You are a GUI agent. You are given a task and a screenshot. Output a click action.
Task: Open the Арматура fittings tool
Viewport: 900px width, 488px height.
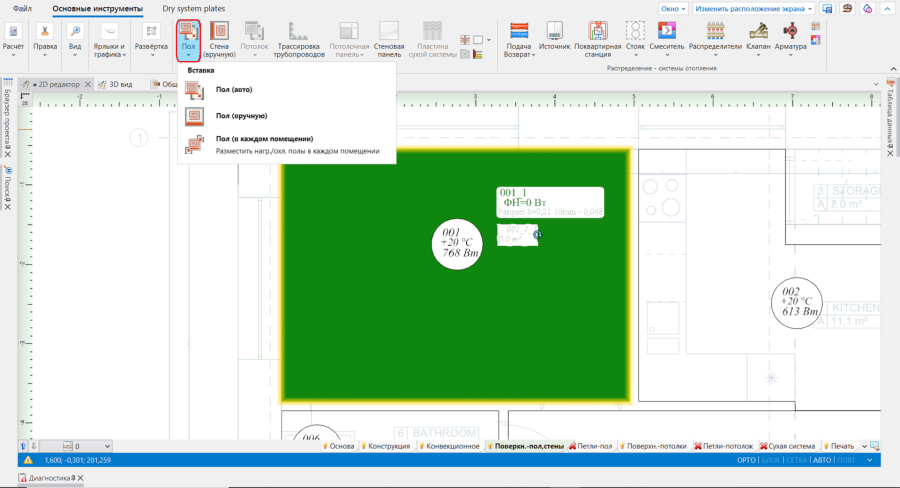(790, 40)
